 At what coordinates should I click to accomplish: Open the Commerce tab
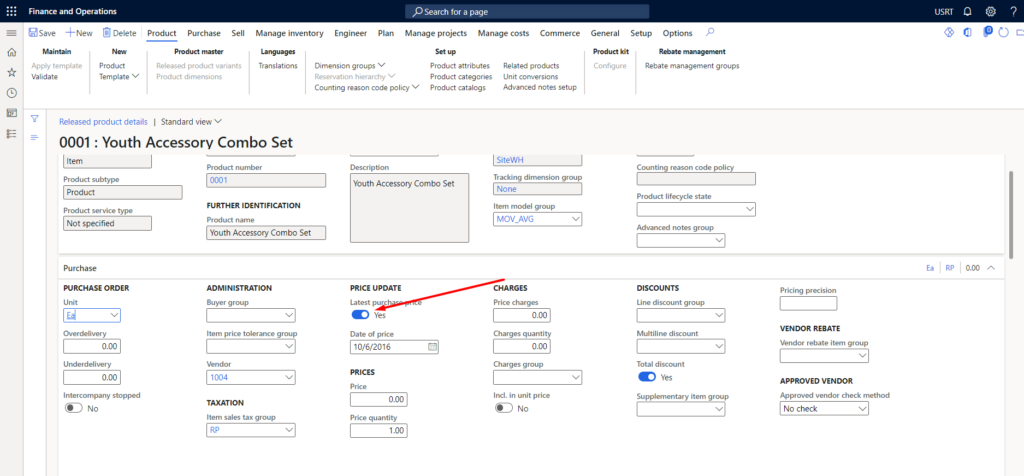click(x=560, y=33)
